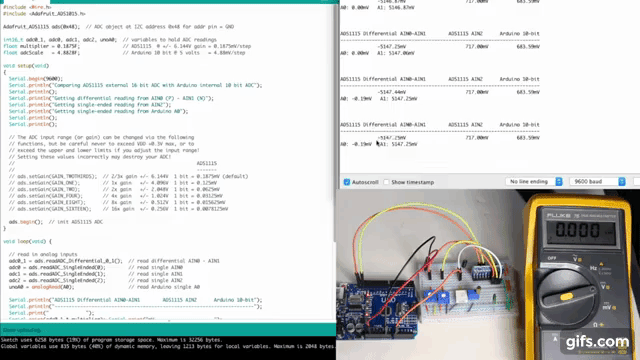Click the Arduino Uno board in the video
The image size is (640, 360).
point(378,310)
